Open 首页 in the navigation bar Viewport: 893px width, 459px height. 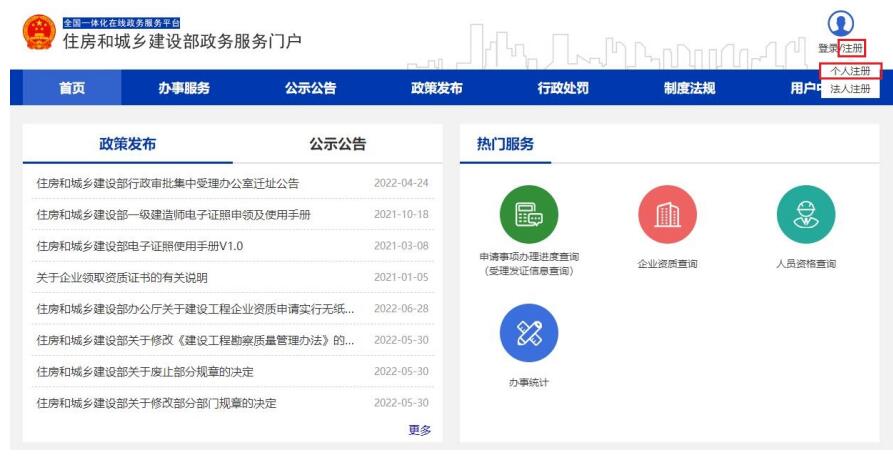click(x=71, y=88)
